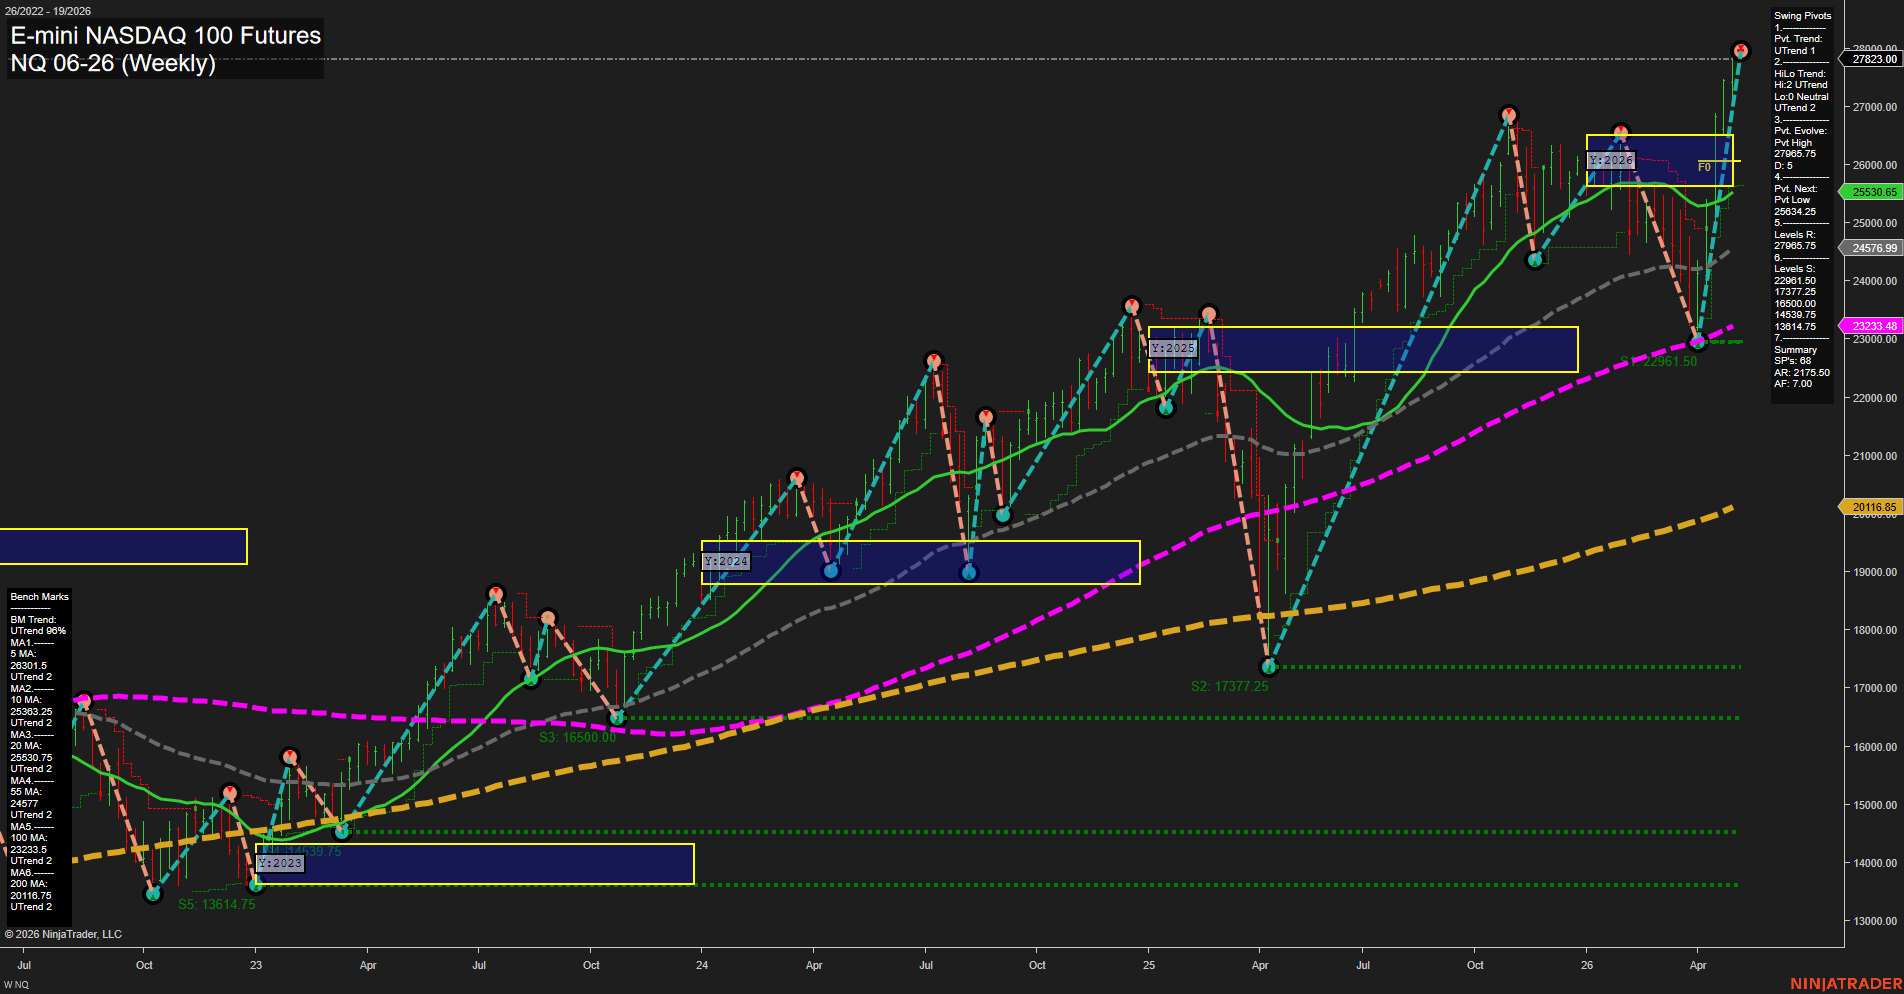Click the W NQ label at bottom left

[16, 985]
